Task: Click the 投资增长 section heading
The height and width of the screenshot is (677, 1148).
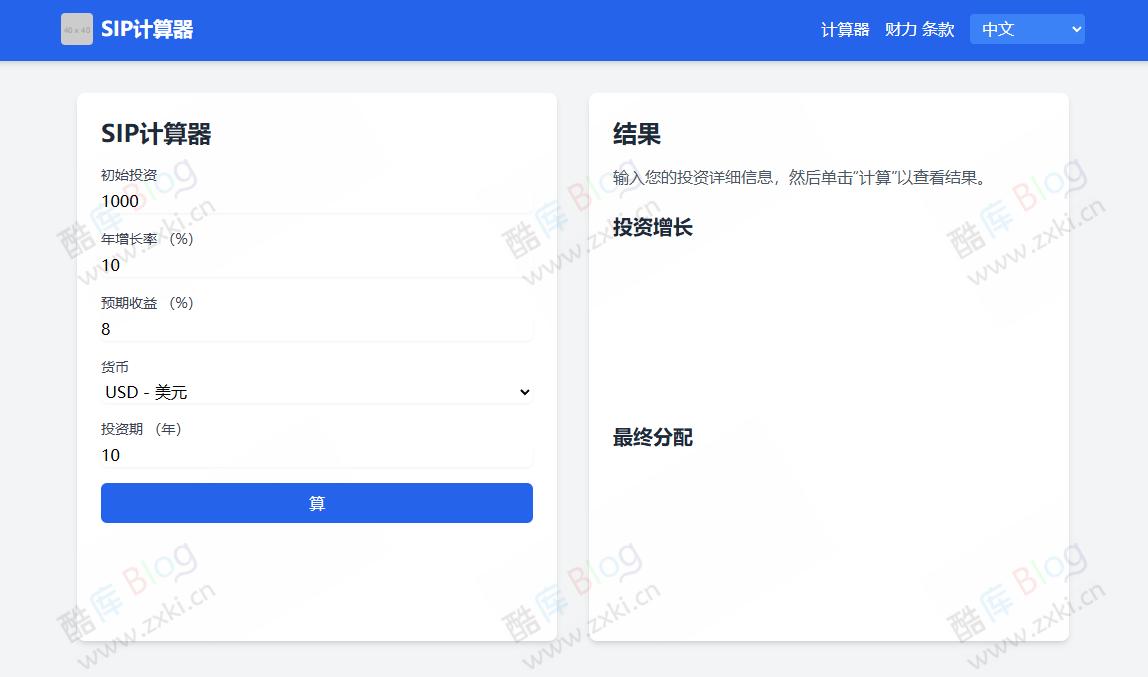Action: pos(652,228)
